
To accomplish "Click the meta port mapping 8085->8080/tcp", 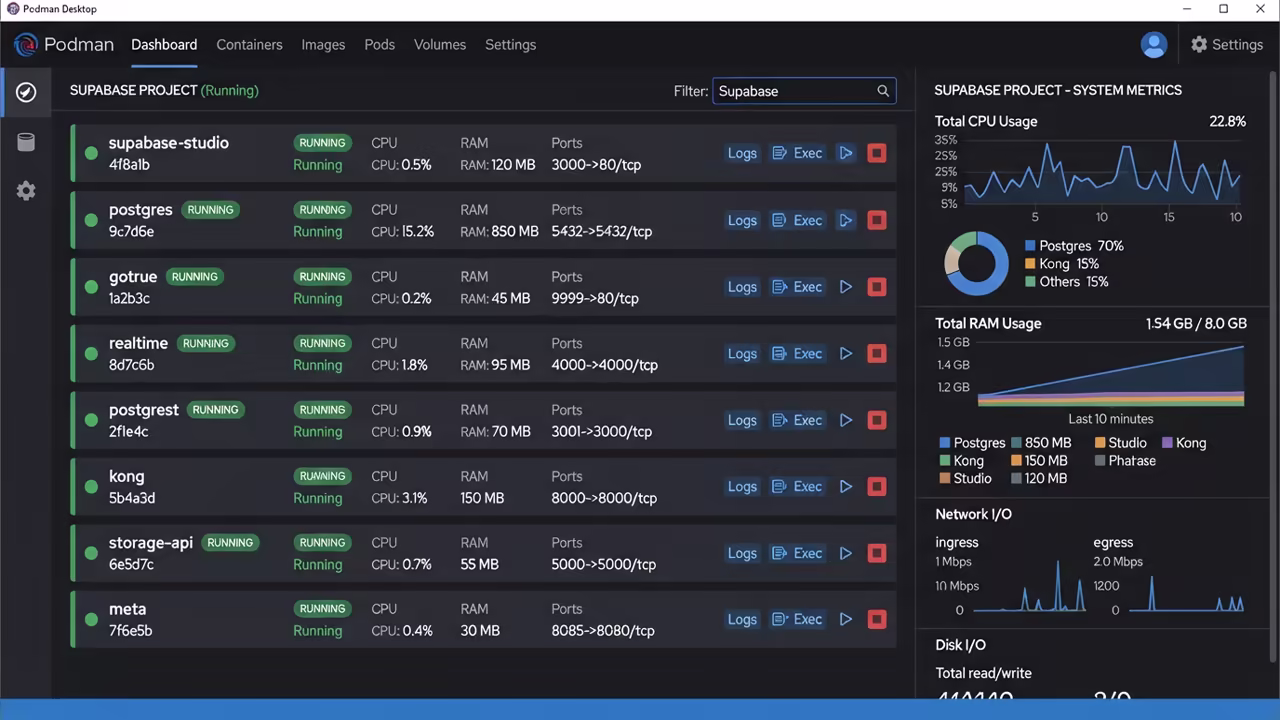I will tap(603, 631).
